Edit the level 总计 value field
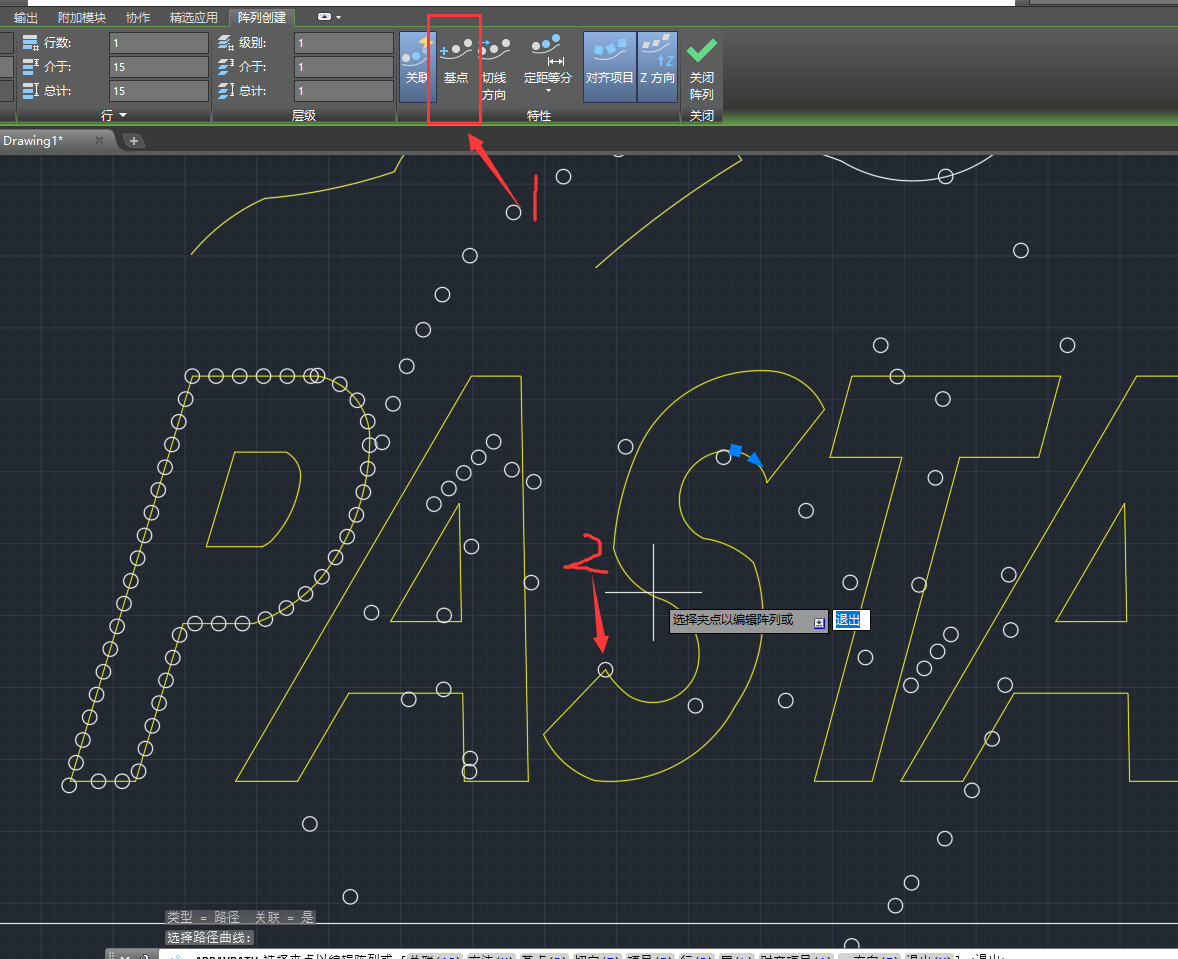The height and width of the screenshot is (959, 1178). 344,91
